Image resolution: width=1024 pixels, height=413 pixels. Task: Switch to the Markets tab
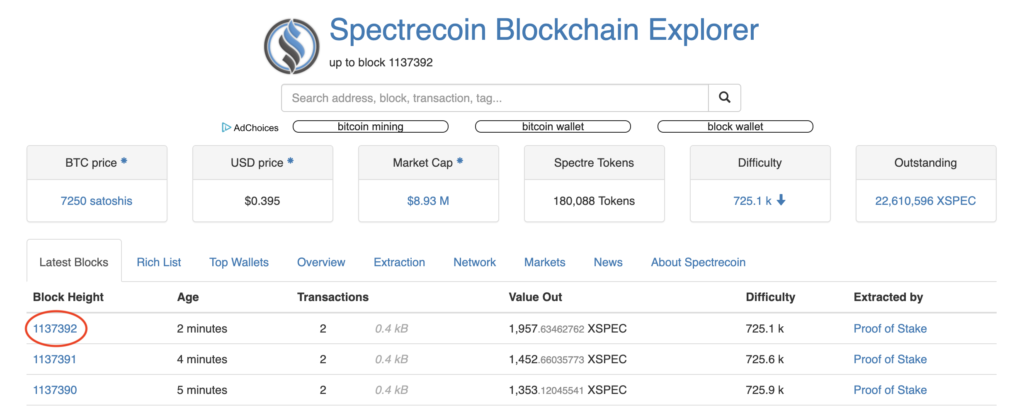point(545,262)
